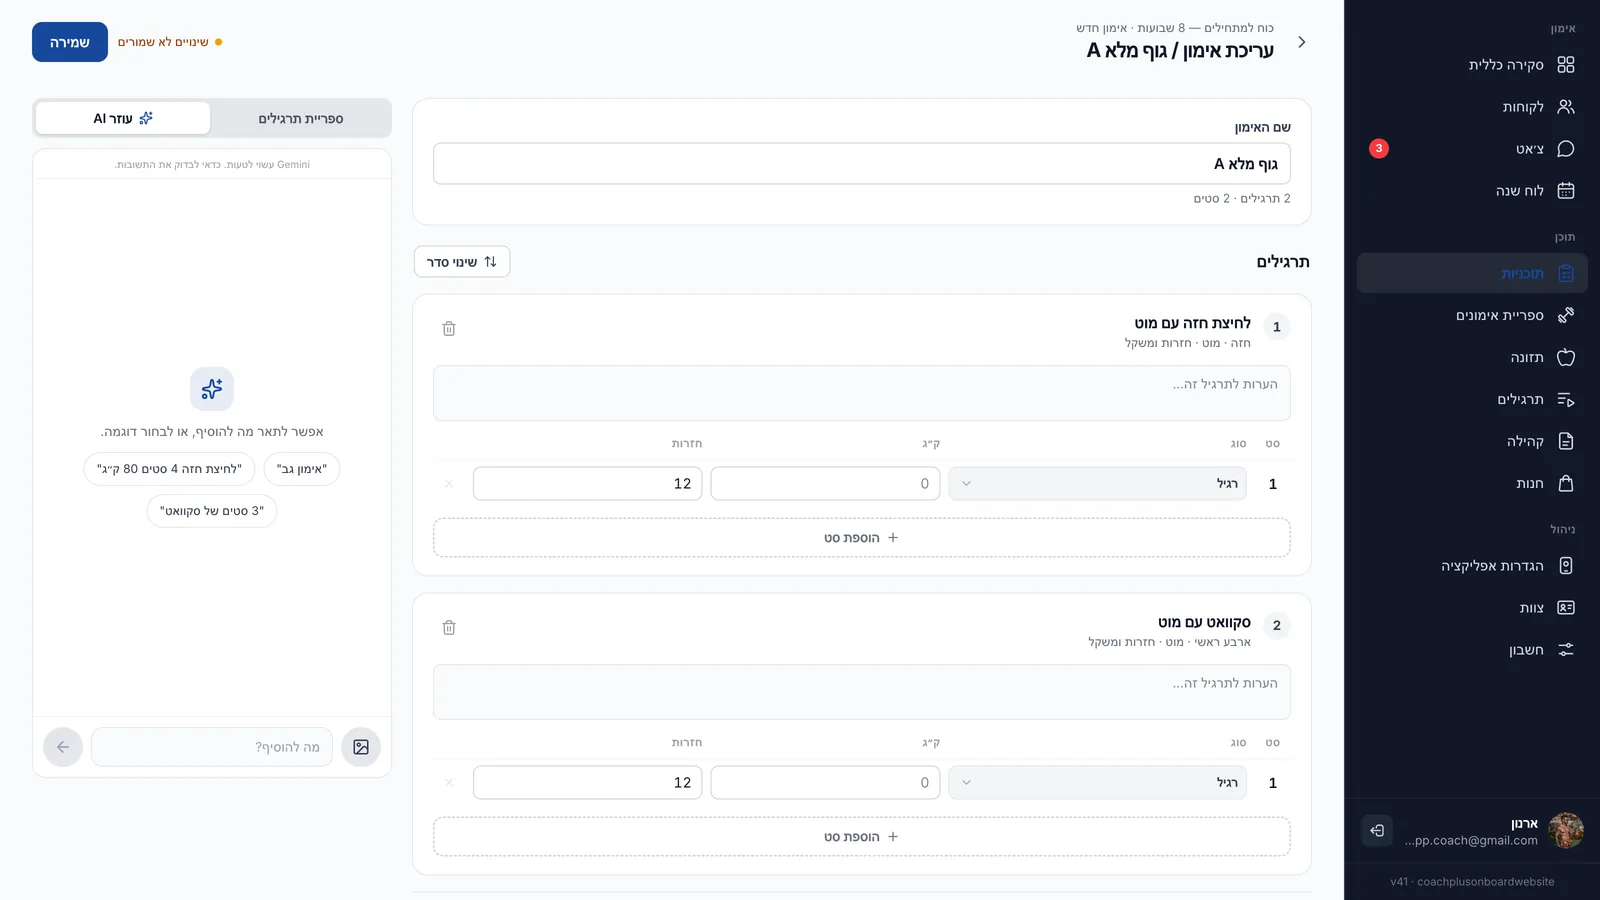The height and width of the screenshot is (900, 1600).
Task: Go back using the chevron next to page title
Action: tap(1301, 42)
